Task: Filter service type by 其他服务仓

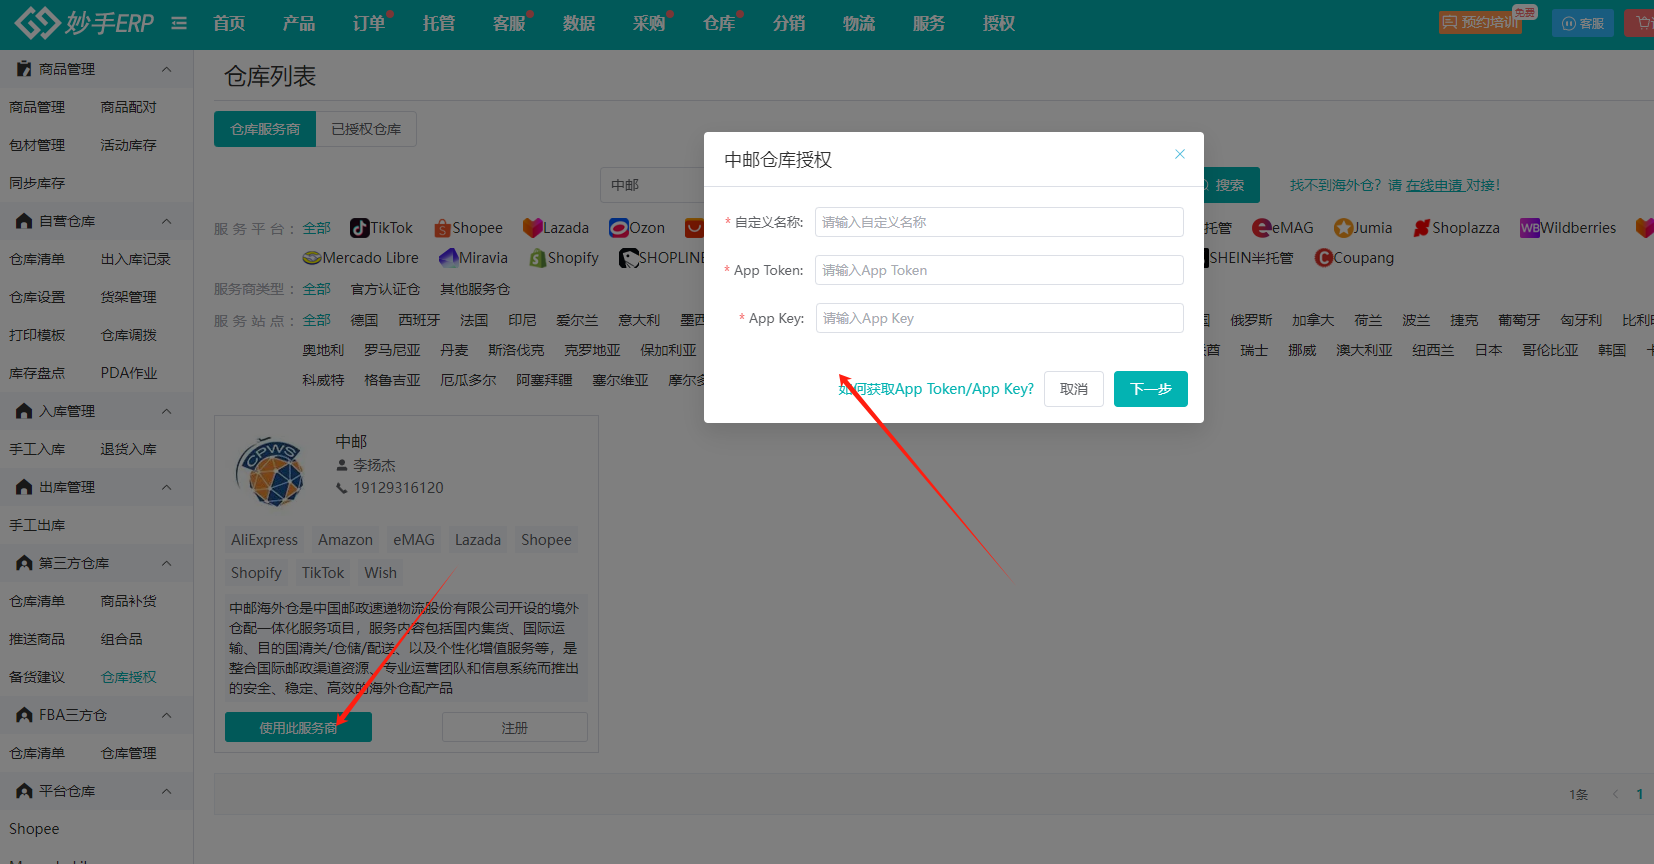Action: coord(475,289)
